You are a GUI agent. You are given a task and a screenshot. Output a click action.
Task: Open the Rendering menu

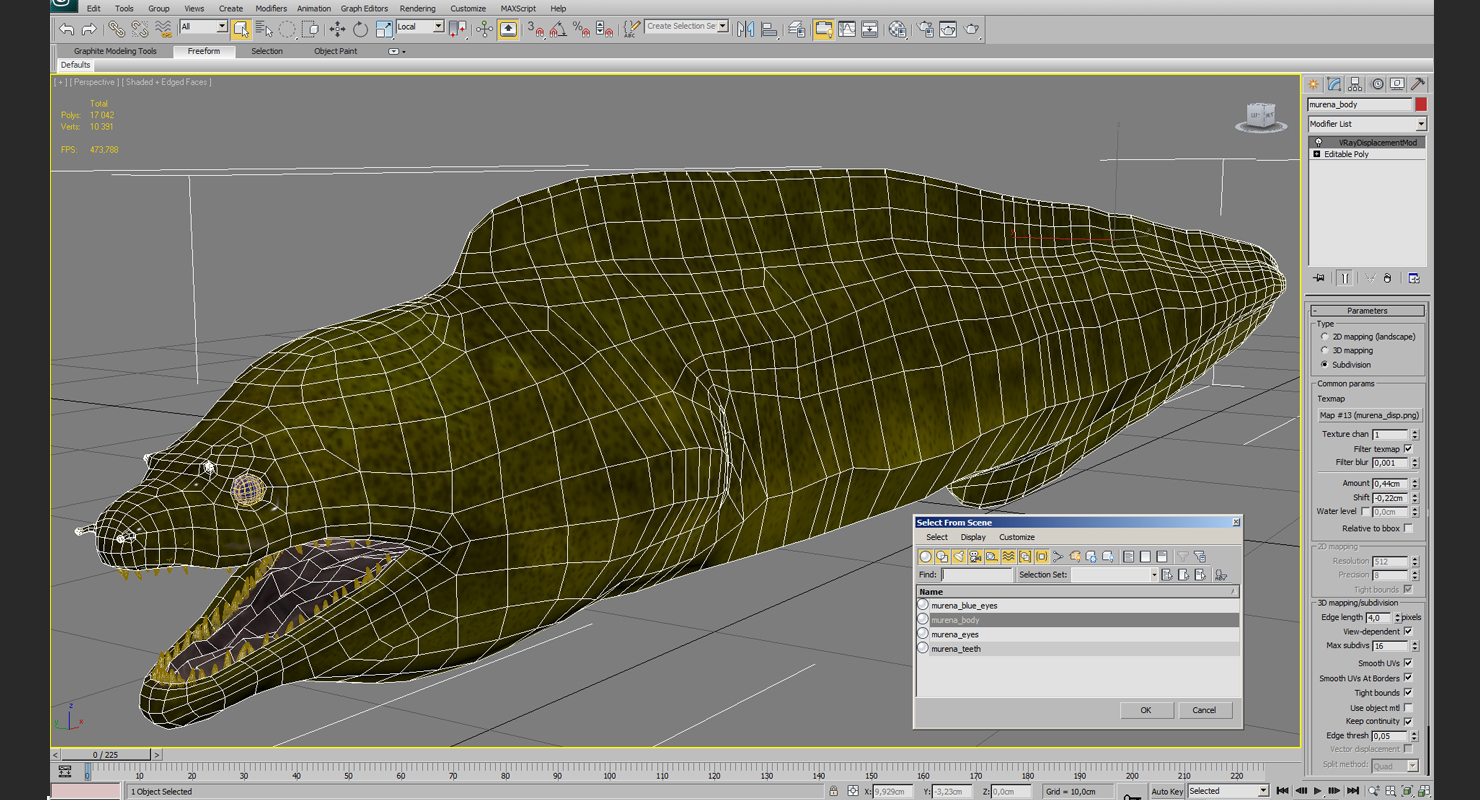417,8
